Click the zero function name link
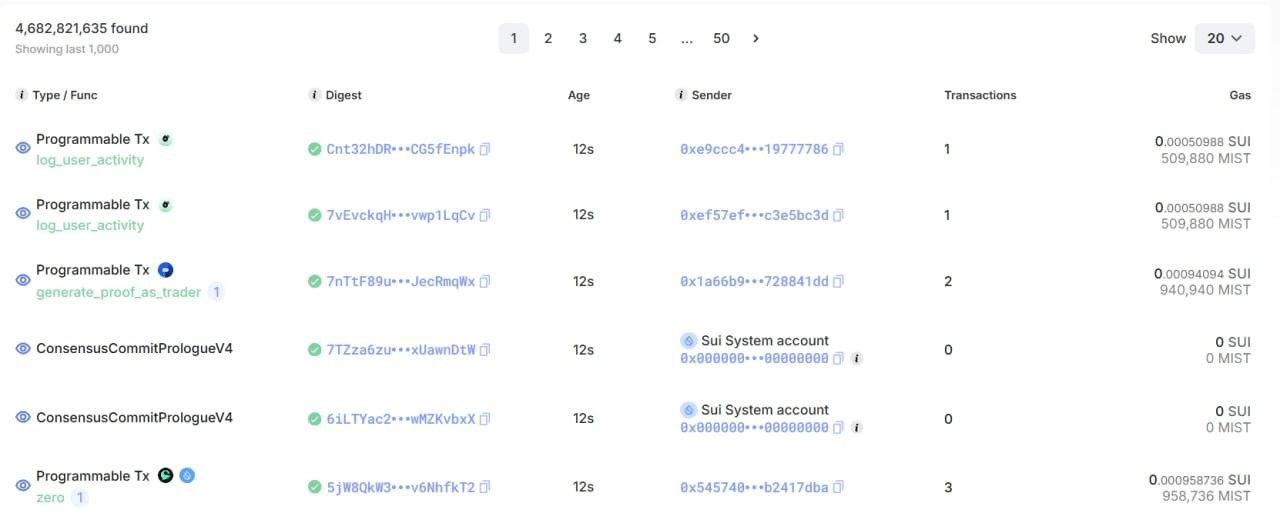Viewport: 1280px width, 523px height. (50, 497)
